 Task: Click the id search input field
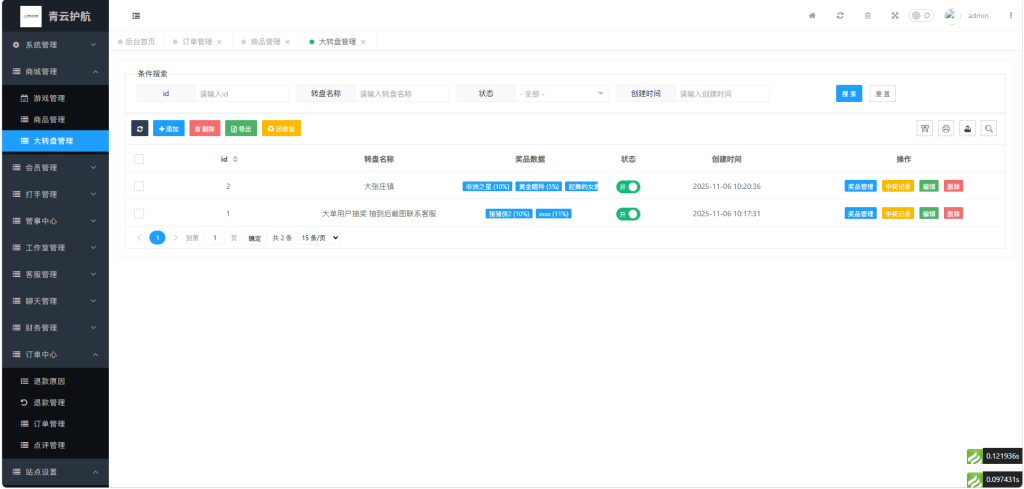[242, 93]
